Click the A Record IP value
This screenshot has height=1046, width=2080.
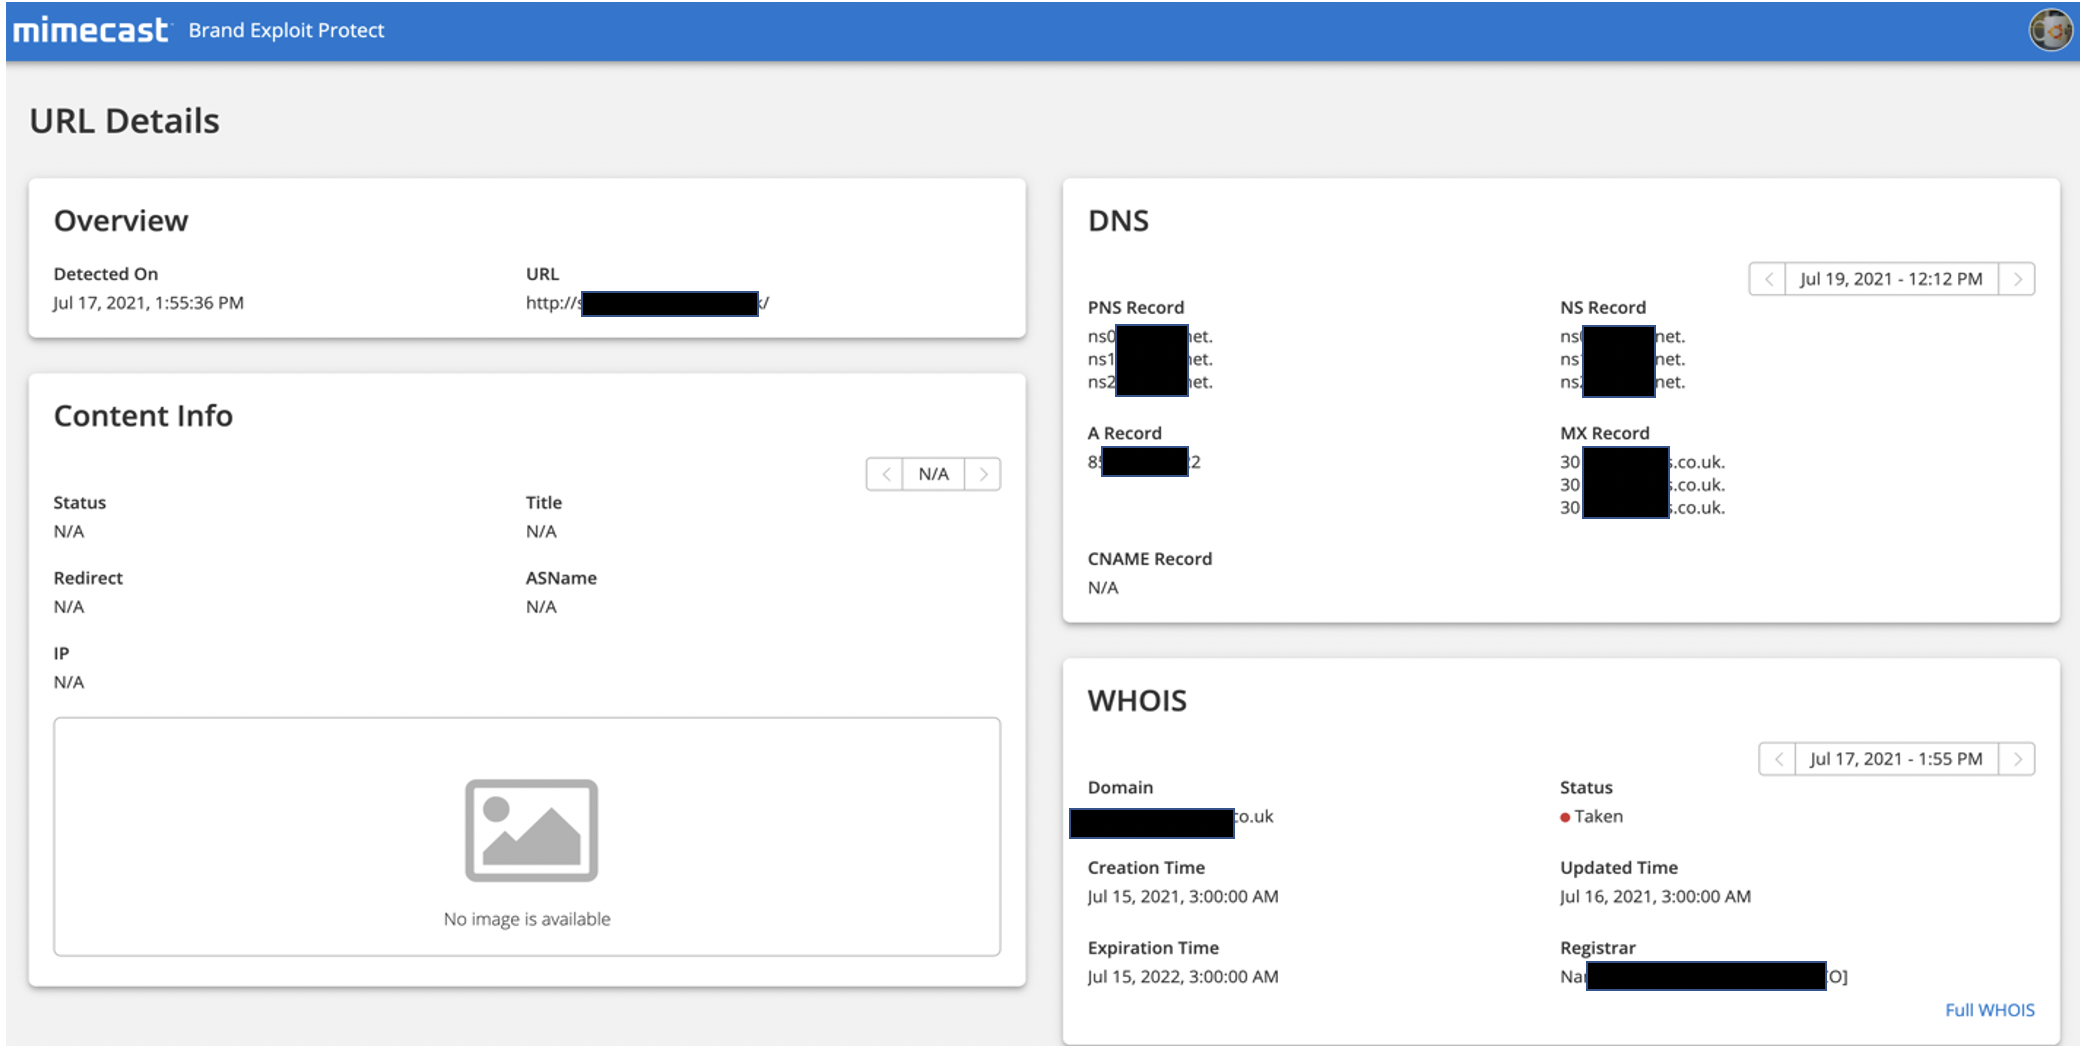coord(1144,462)
